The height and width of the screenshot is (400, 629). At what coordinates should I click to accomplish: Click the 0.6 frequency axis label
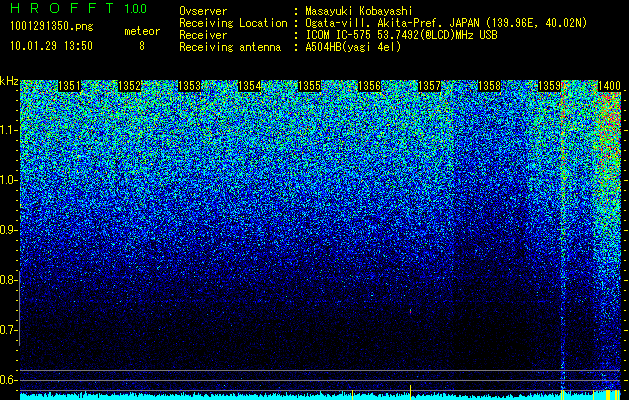click(8, 380)
